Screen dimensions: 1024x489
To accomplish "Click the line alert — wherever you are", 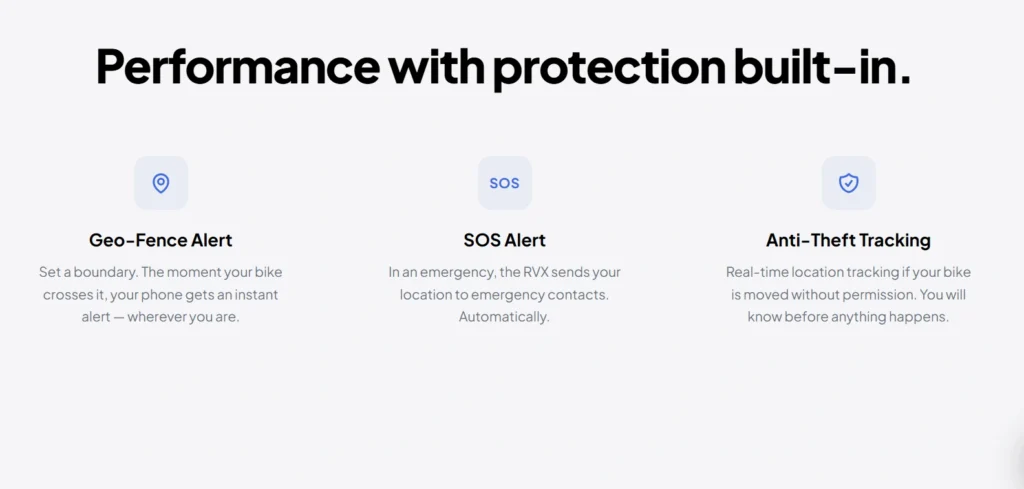I will click(x=161, y=317).
